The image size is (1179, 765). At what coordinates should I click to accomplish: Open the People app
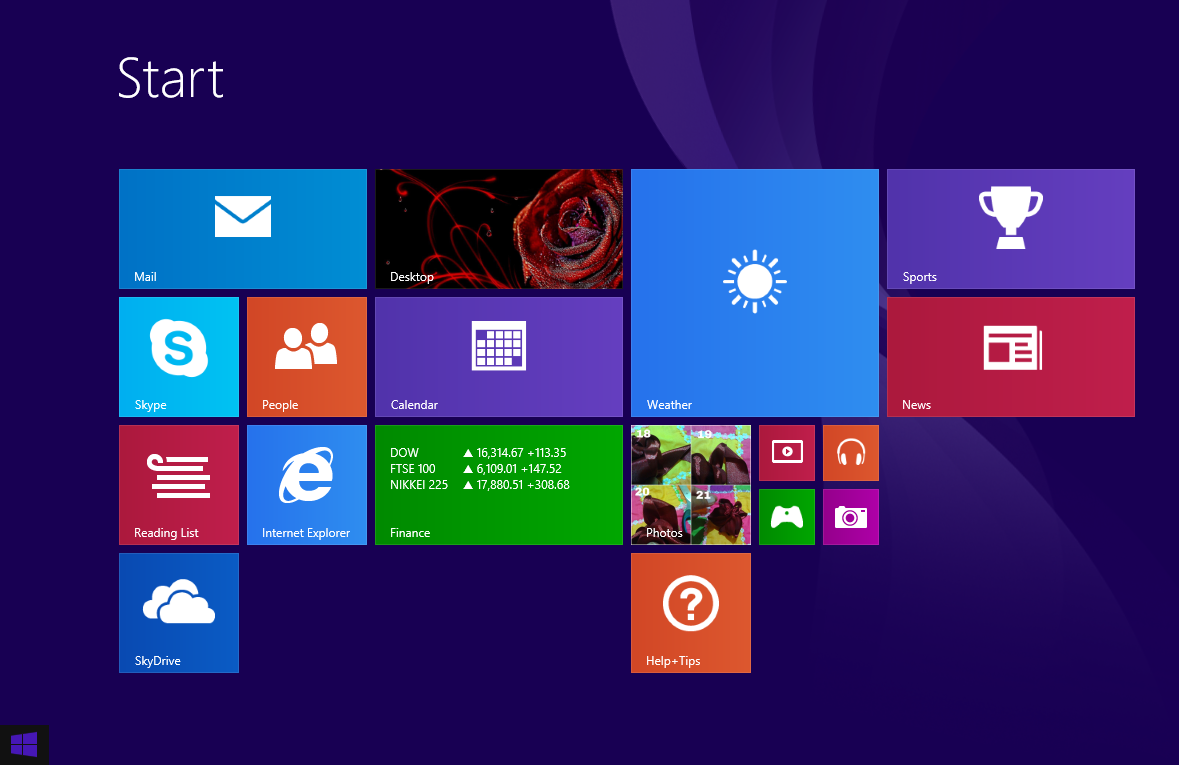pyautogui.click(x=306, y=356)
